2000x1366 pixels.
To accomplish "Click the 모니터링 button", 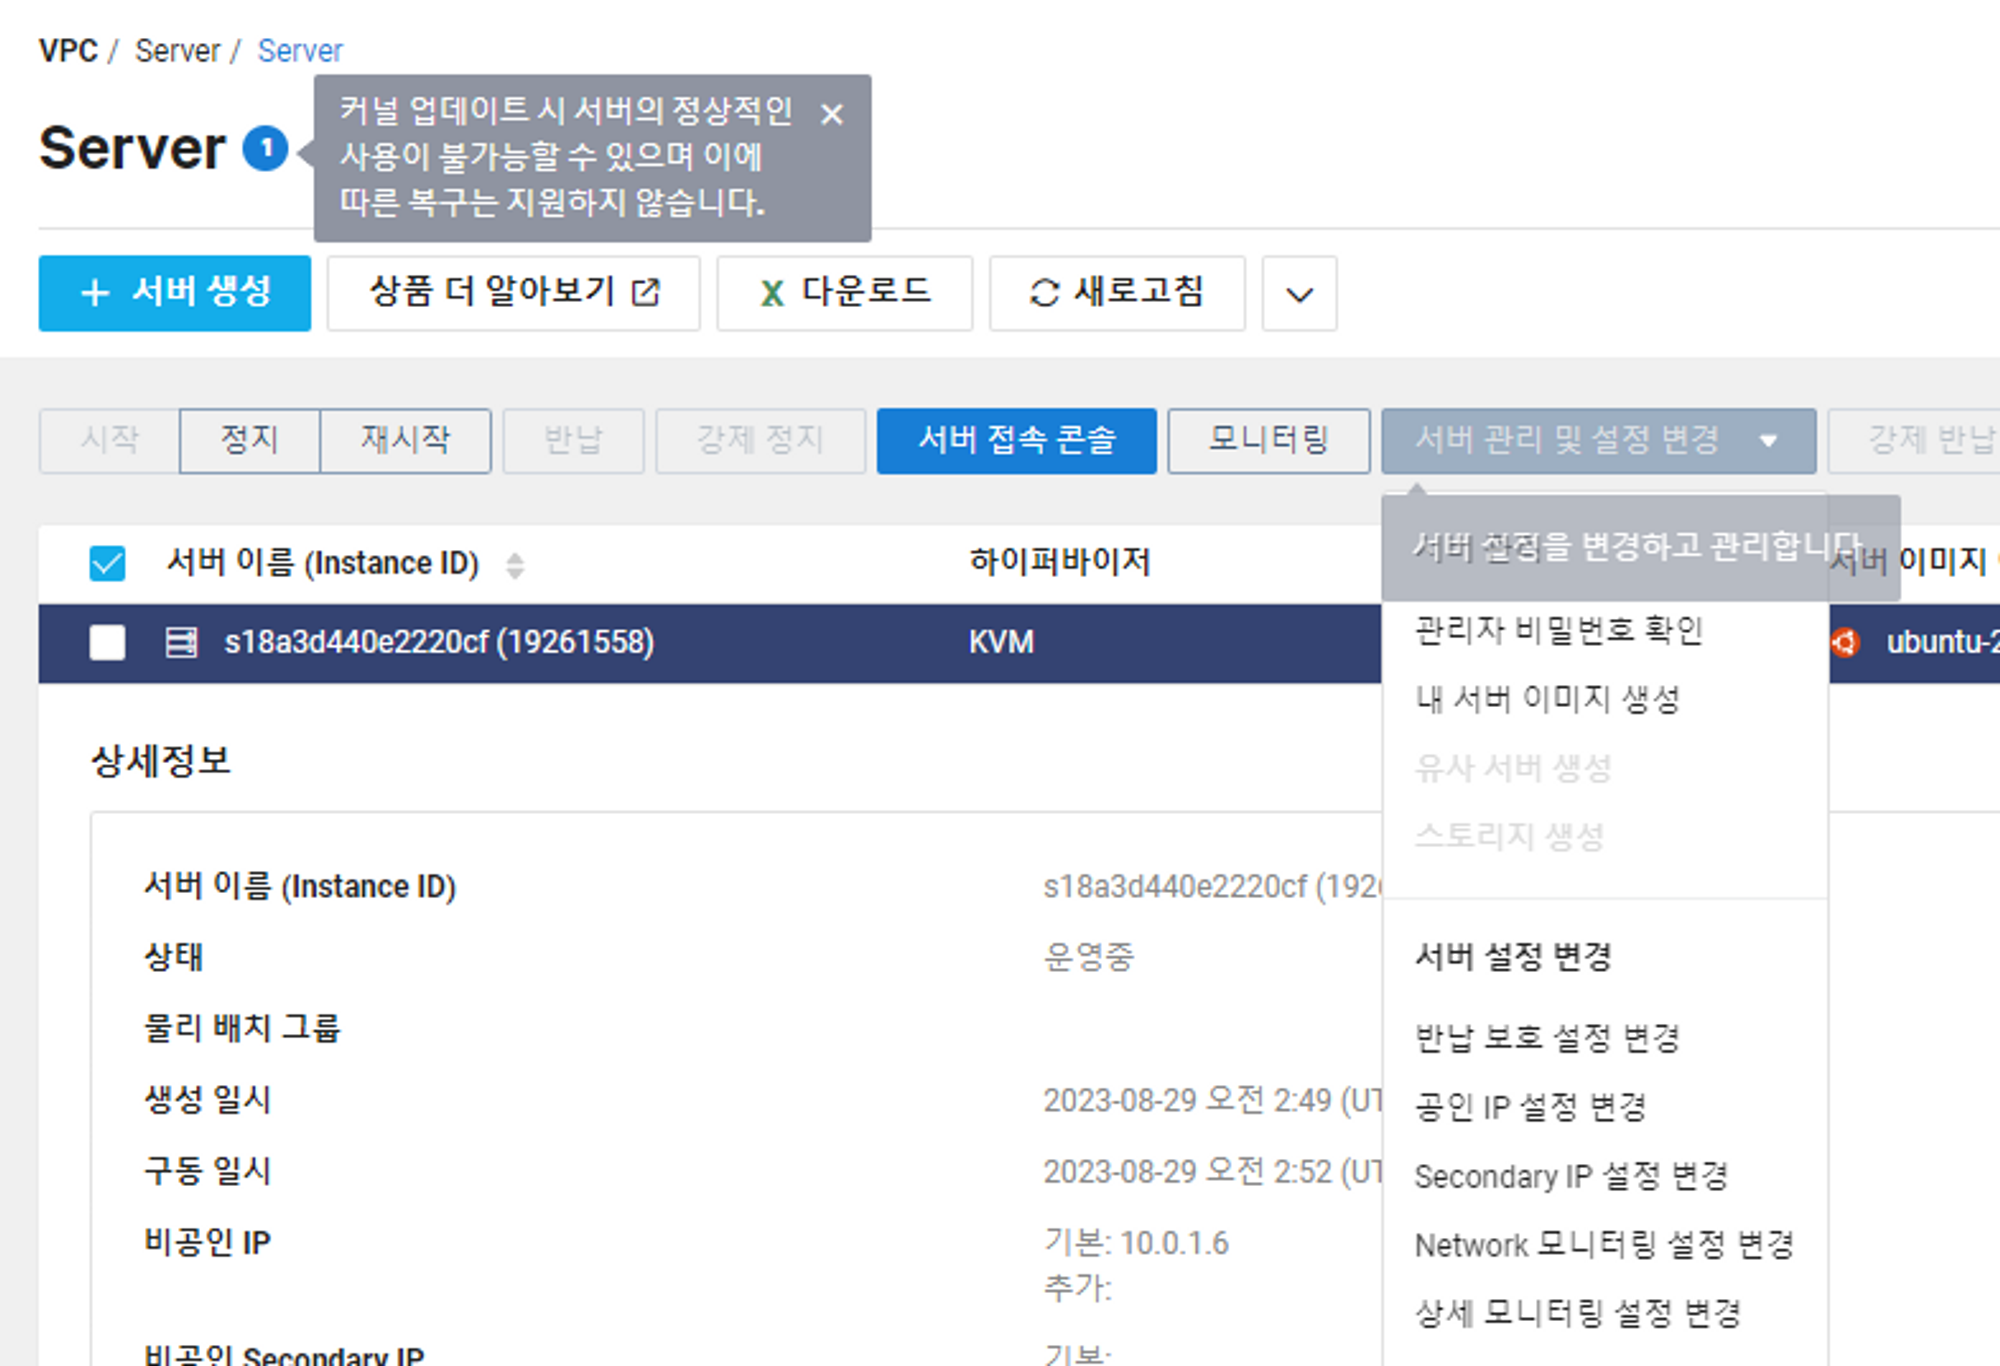I will [1268, 440].
